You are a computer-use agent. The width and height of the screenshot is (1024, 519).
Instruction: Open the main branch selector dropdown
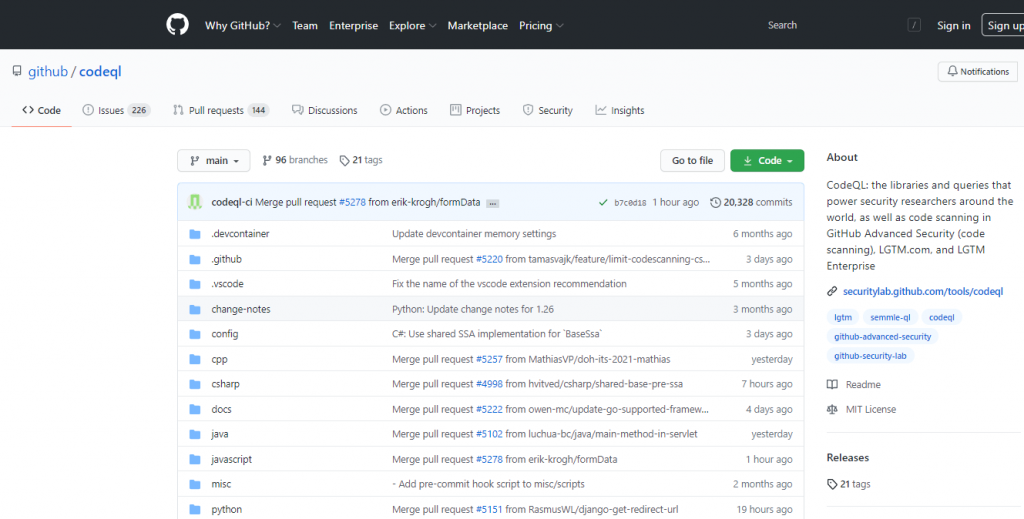pos(214,161)
